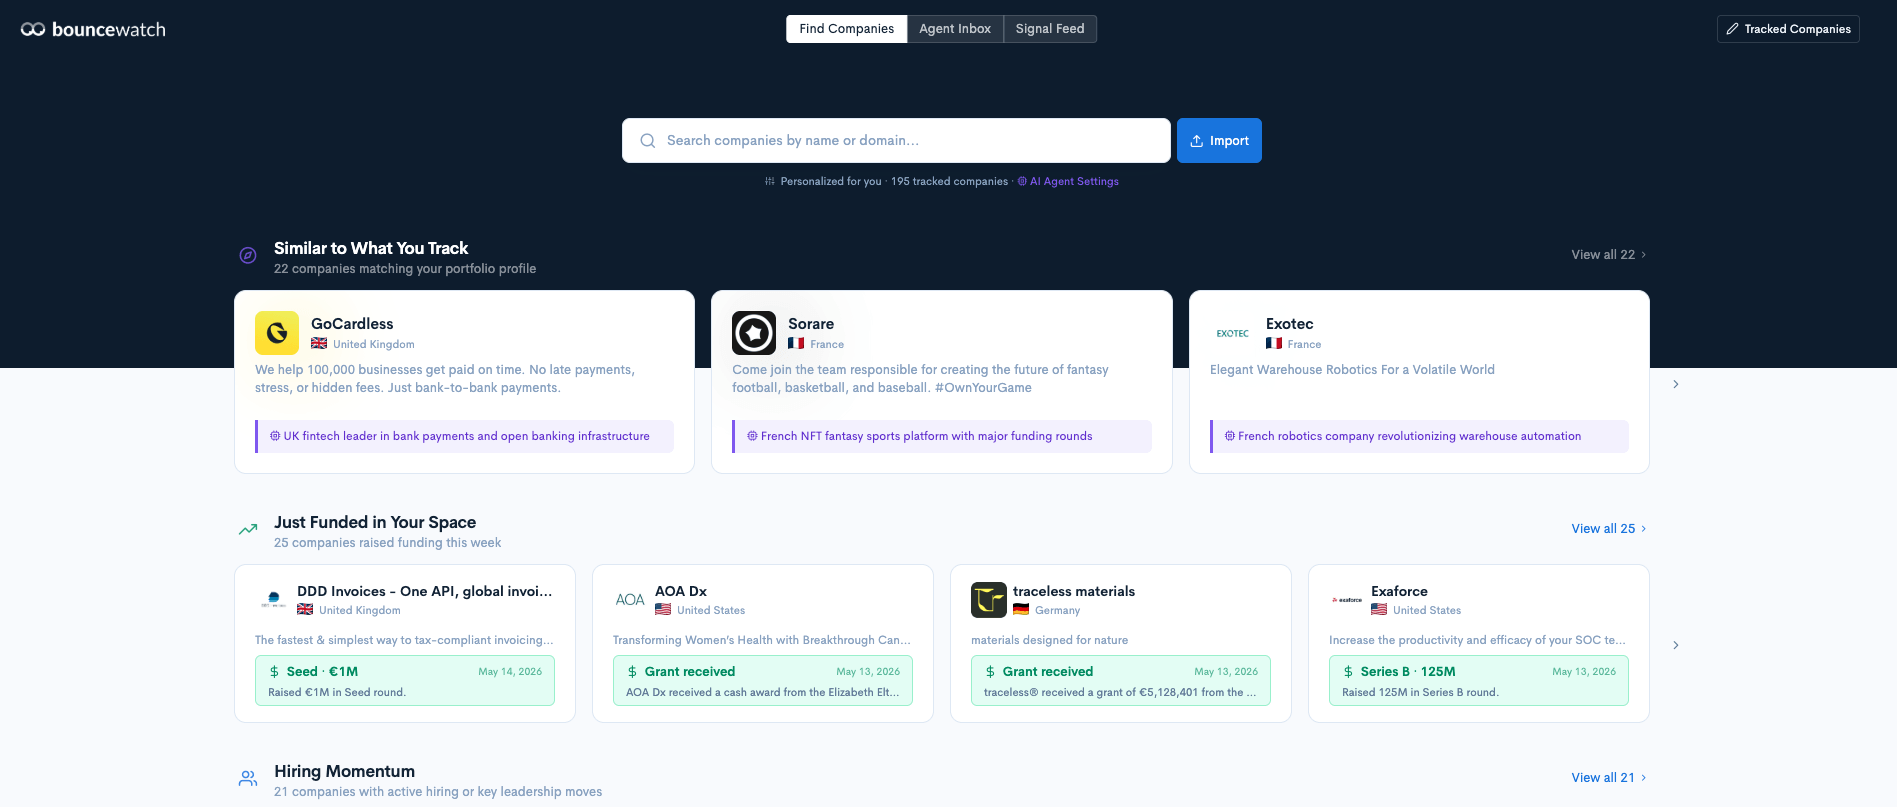Open AI Agent Settings link
Image resolution: width=1897 pixels, height=807 pixels.
(x=1068, y=182)
